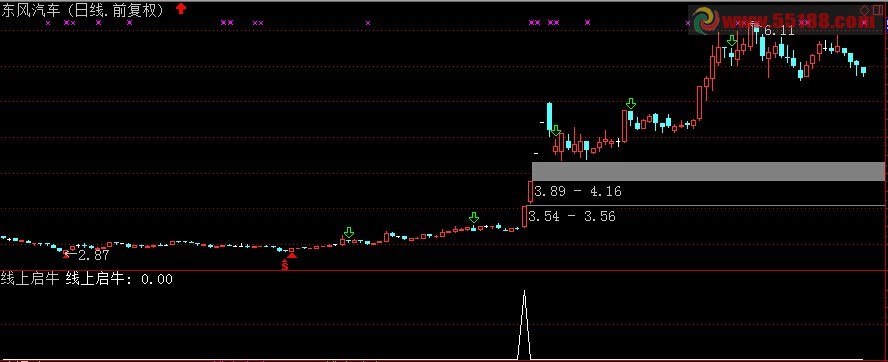
Task: Click the 3.89 - 4.16 gap label
Action: click(x=578, y=191)
